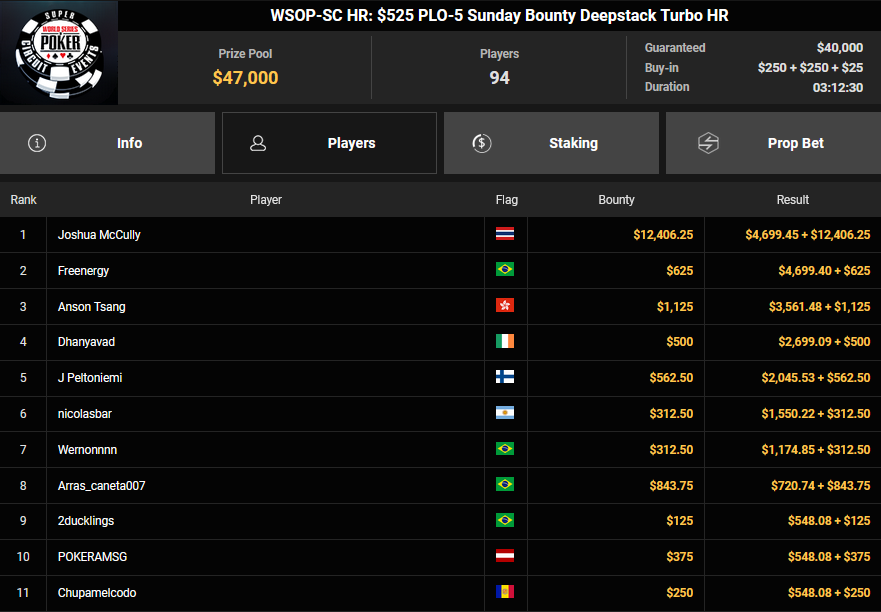Click the Players person icon
This screenshot has width=881, height=612.
258,143
